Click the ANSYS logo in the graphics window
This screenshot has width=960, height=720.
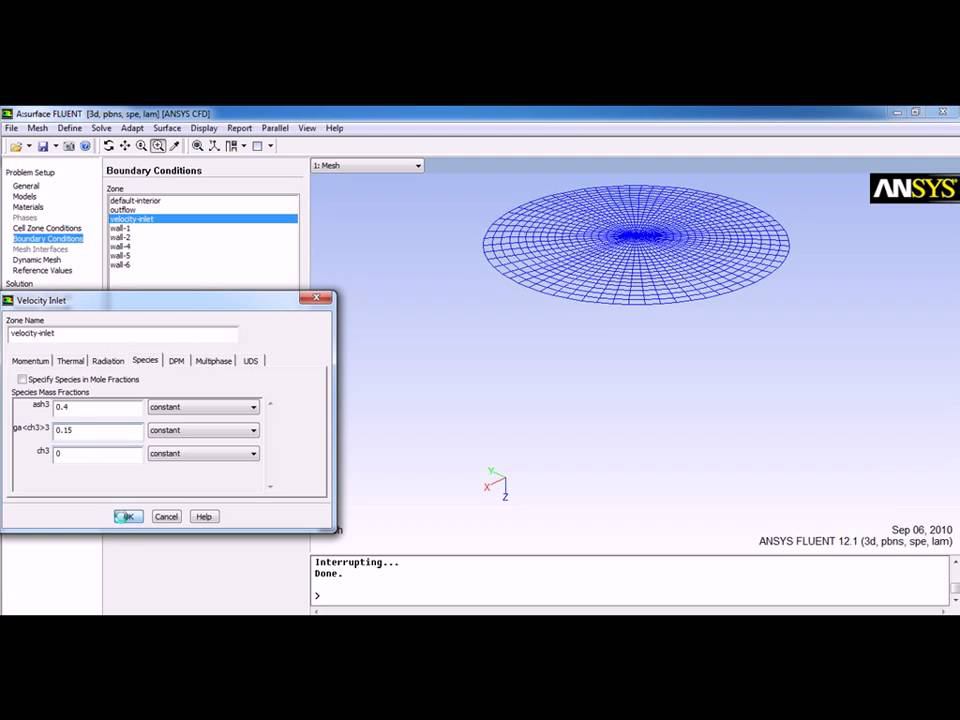pos(915,188)
